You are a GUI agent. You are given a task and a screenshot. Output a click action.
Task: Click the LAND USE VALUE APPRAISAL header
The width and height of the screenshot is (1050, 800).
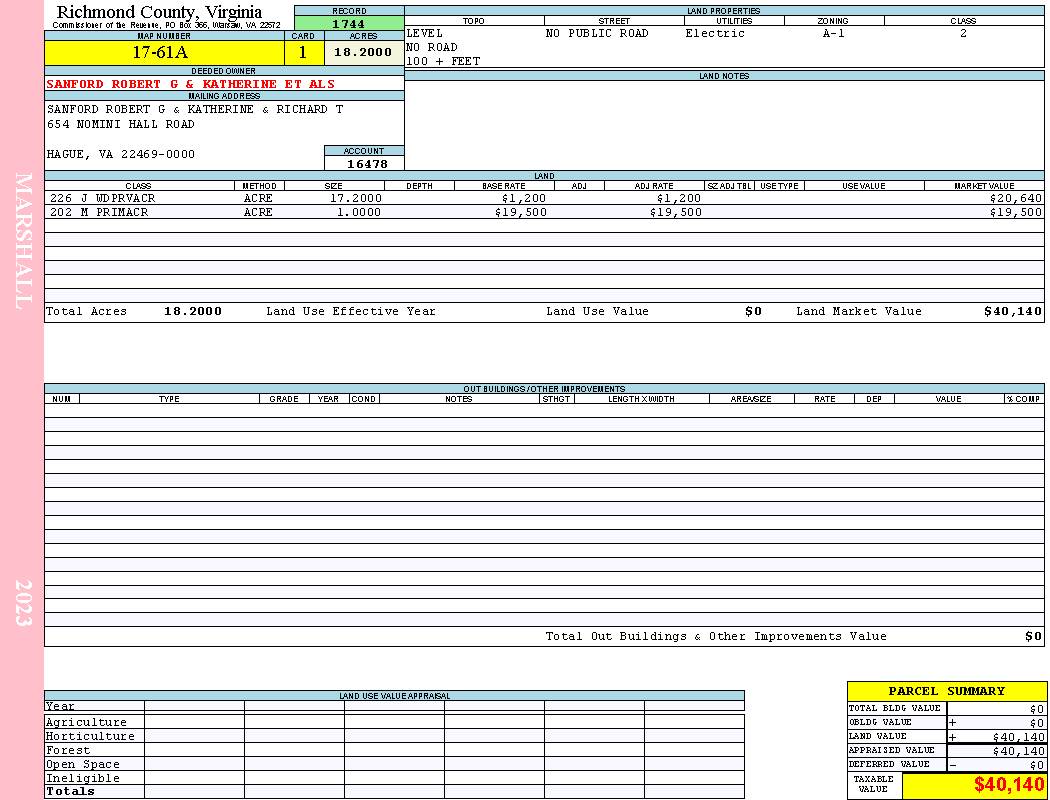tap(394, 696)
